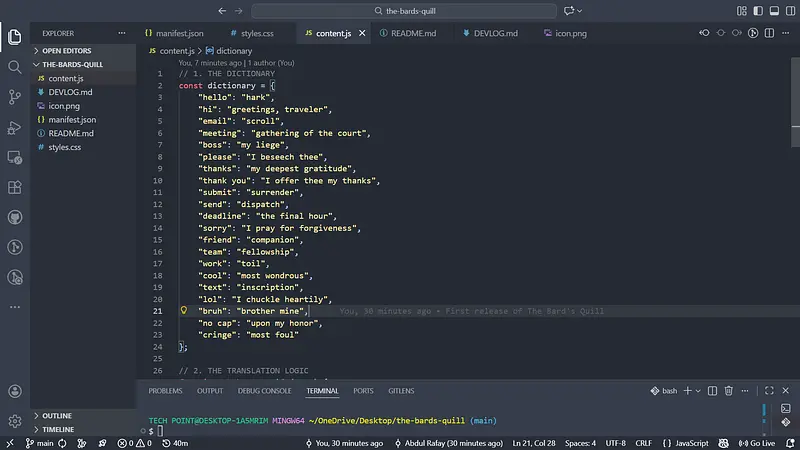Open manifest.json in the explorer
The height and width of the screenshot is (450, 800).
click(72, 119)
